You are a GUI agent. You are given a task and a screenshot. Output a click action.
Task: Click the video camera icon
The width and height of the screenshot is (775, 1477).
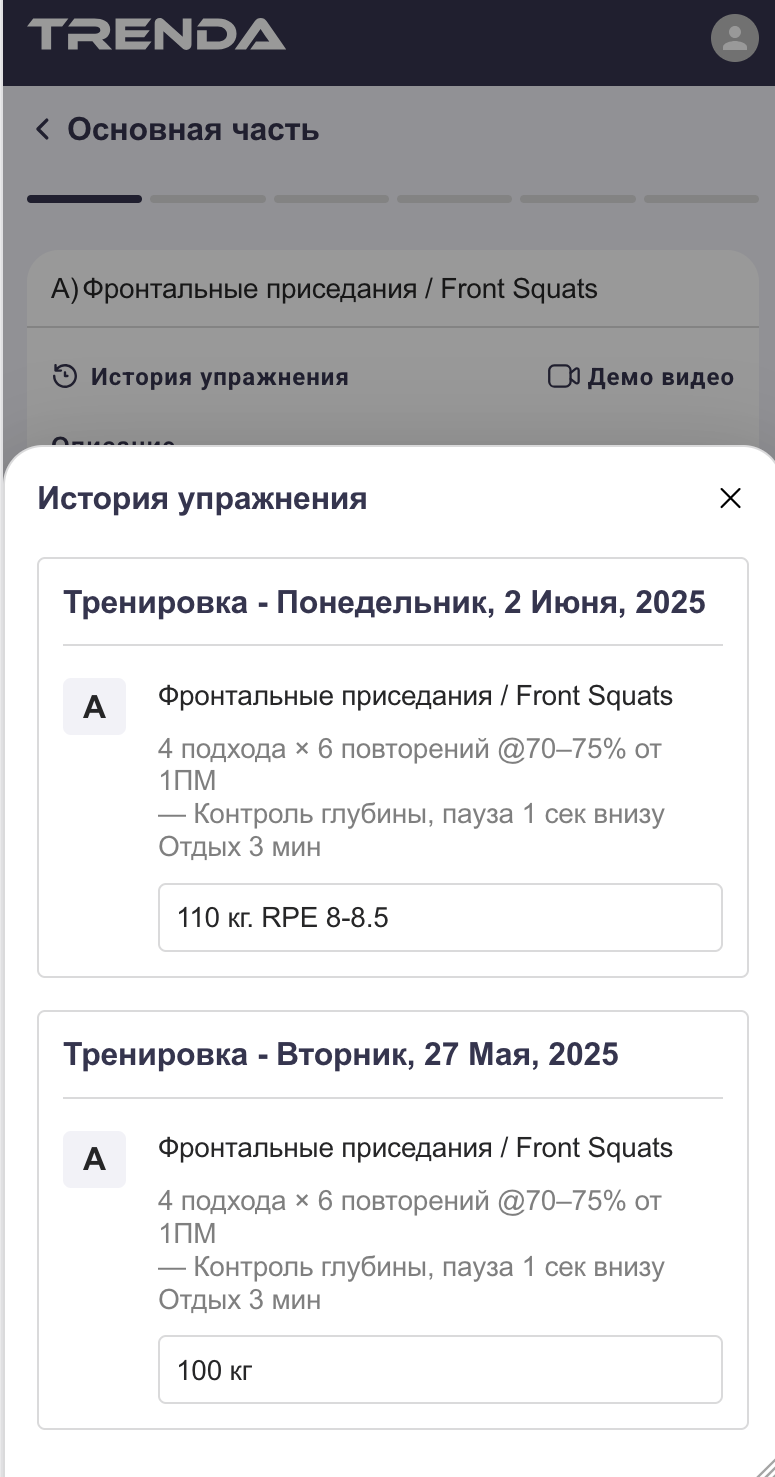pyautogui.click(x=563, y=376)
